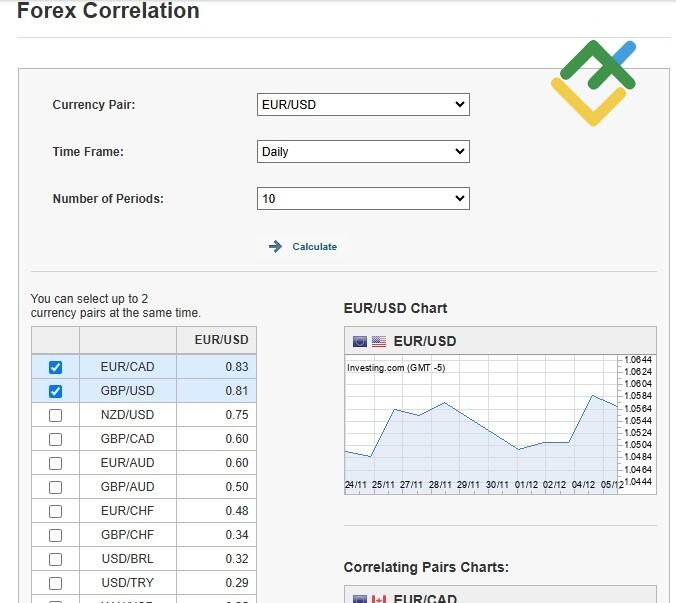Click the EUR/USD column header
The height and width of the screenshot is (603, 676).
pyautogui.click(x=220, y=340)
